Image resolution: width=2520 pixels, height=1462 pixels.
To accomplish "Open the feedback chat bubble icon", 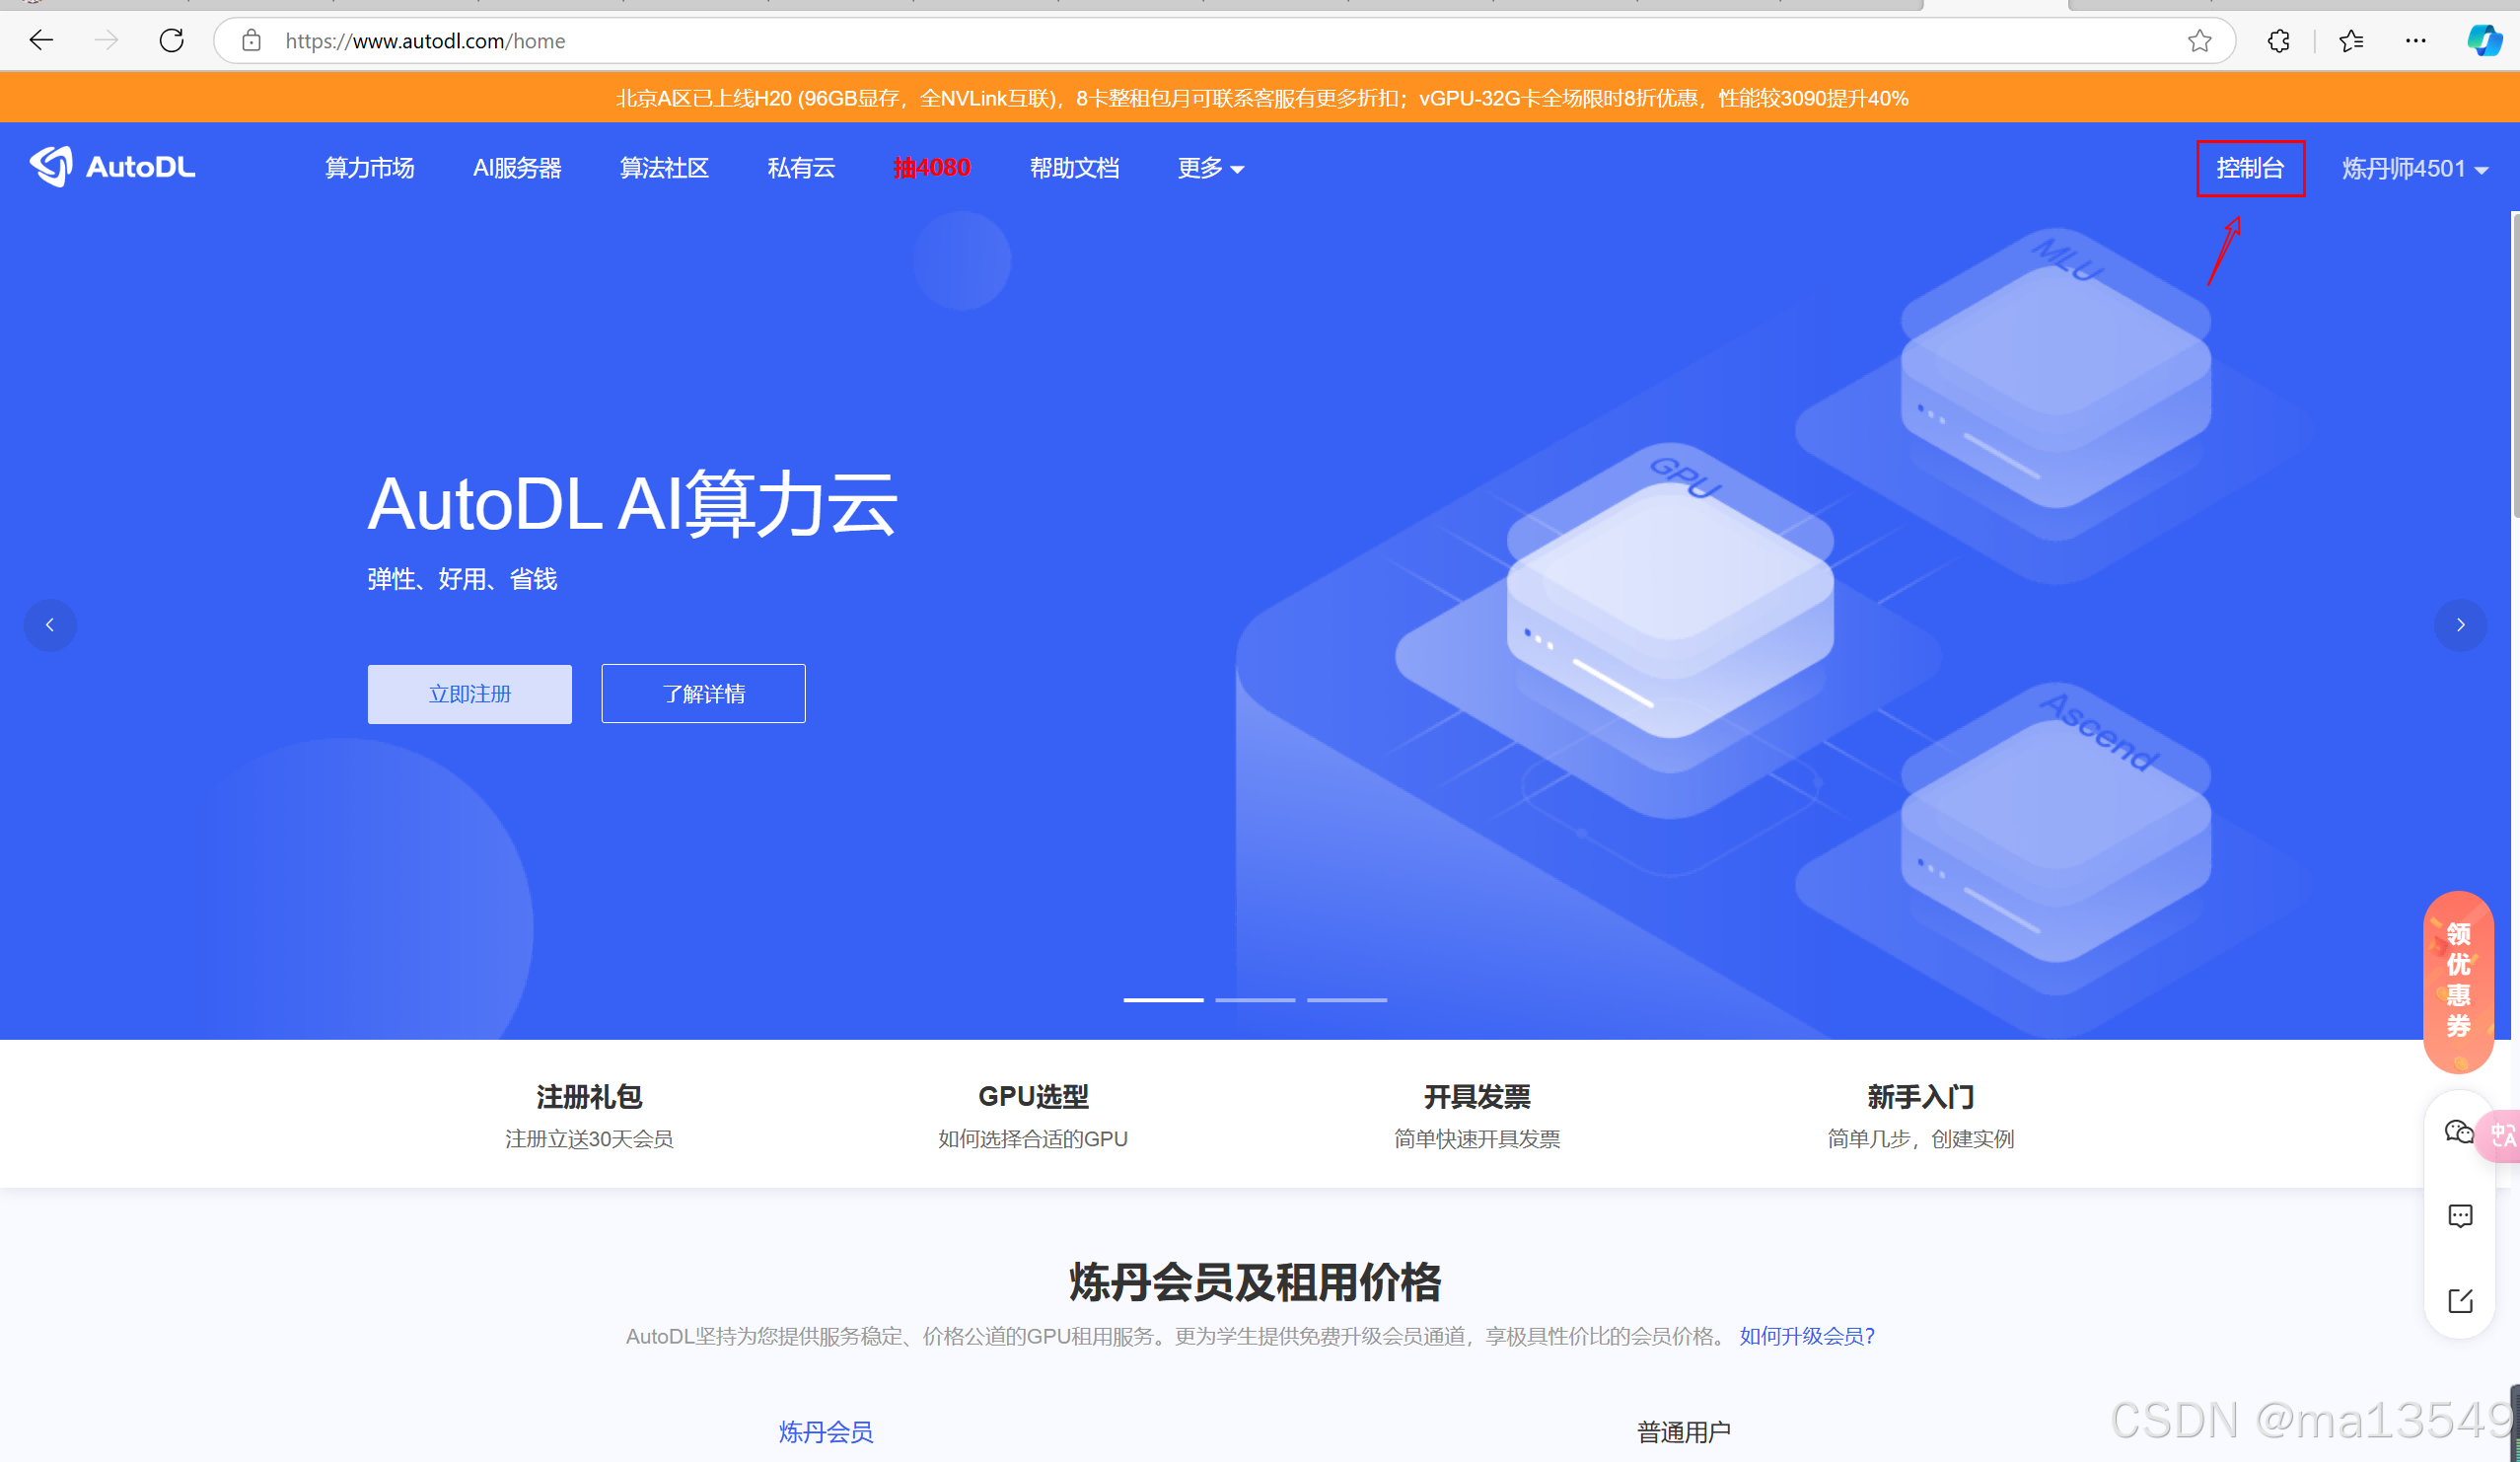I will pyautogui.click(x=2460, y=1216).
